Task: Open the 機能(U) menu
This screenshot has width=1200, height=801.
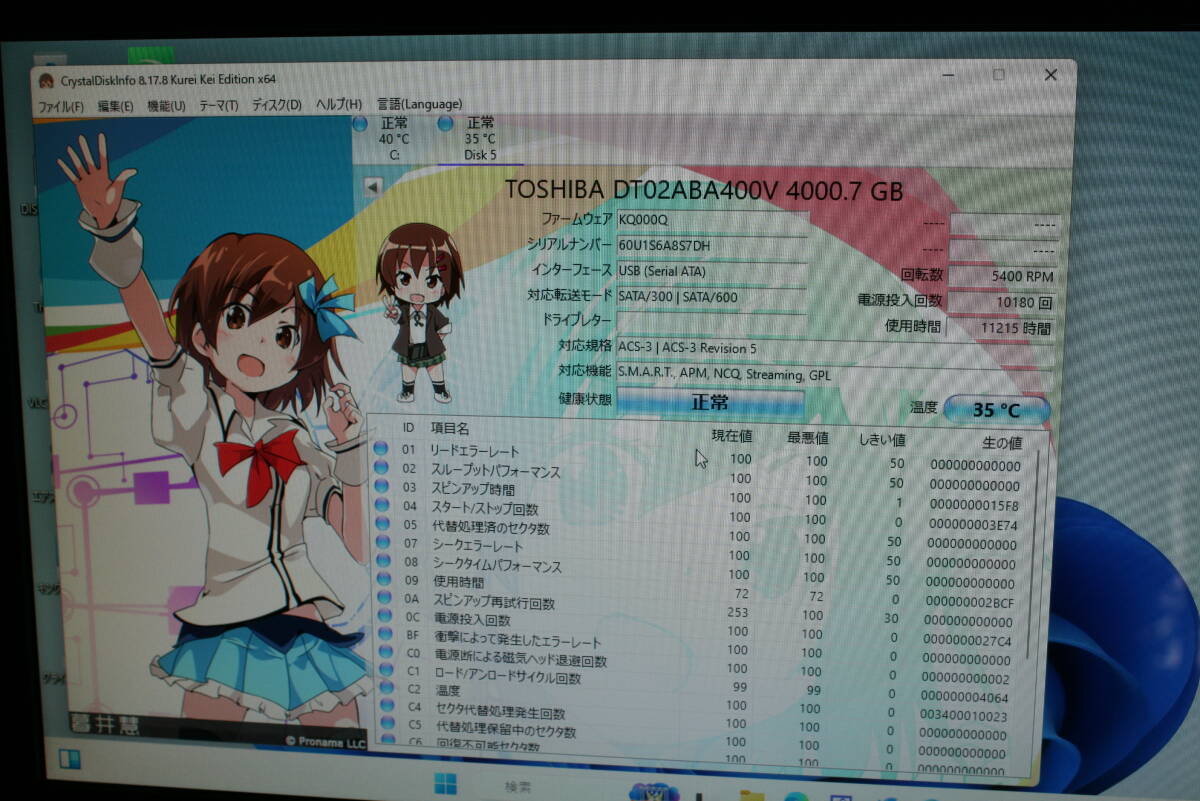Action: point(166,105)
